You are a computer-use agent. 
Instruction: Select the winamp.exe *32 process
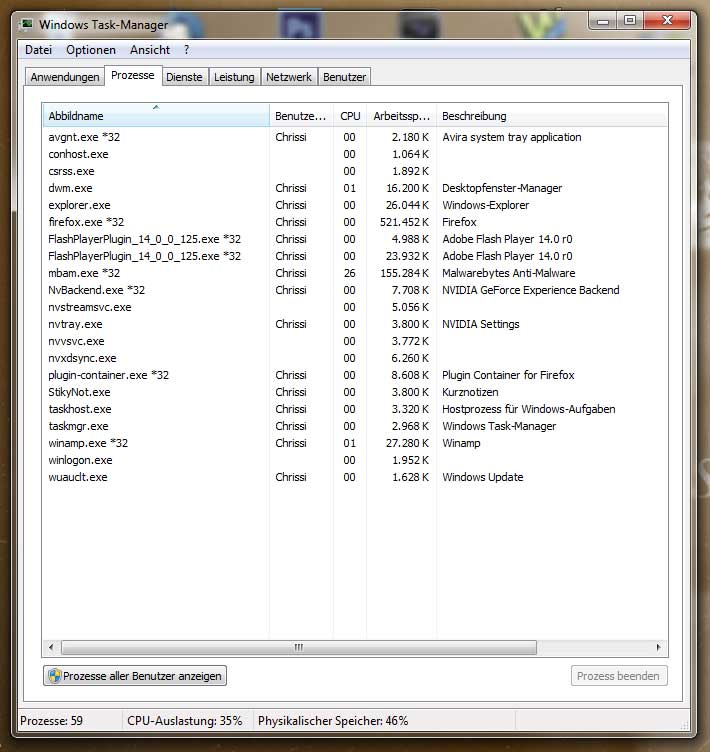[x=355, y=443]
